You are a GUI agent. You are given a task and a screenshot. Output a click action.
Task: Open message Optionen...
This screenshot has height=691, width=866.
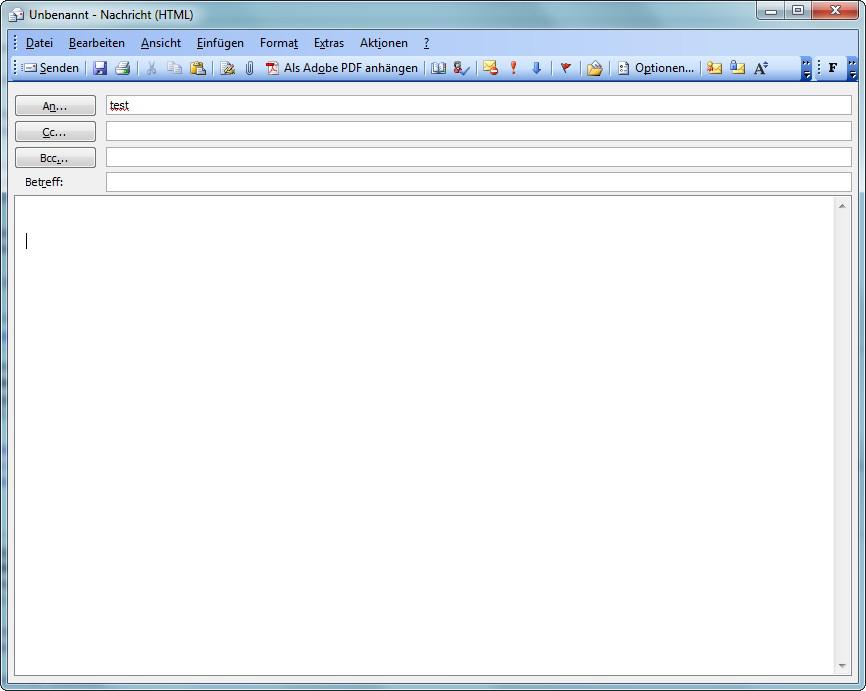pos(656,68)
